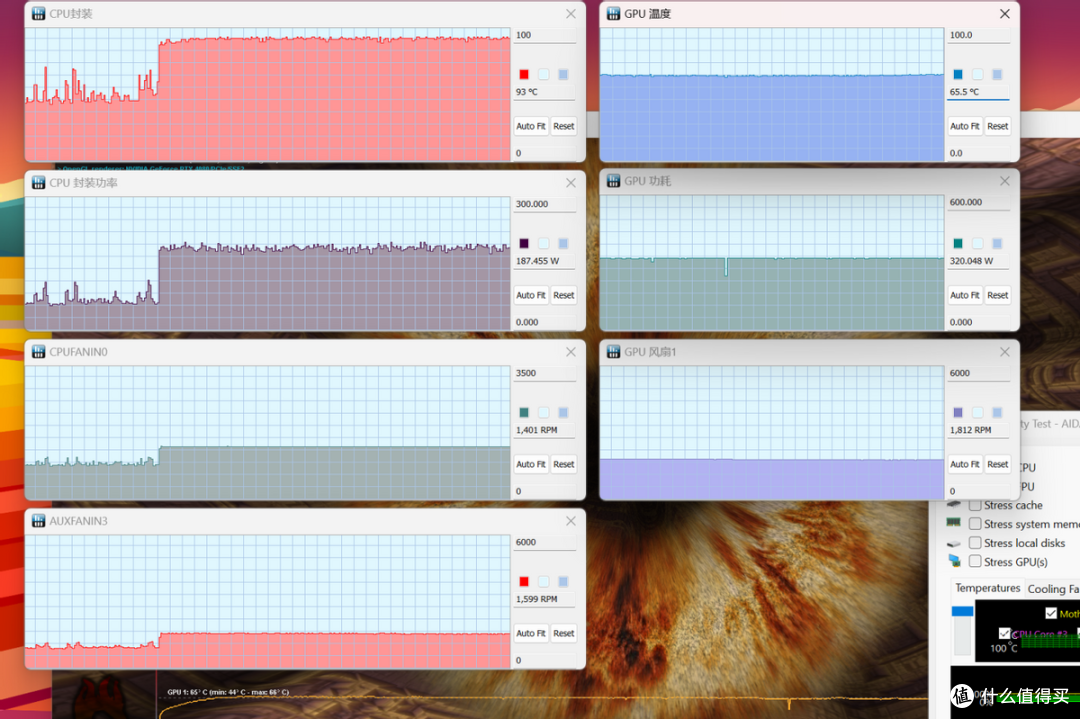Edit the 3500 maximum field in CPUFANIN0 window
This screenshot has height=719, width=1080.
click(544, 373)
